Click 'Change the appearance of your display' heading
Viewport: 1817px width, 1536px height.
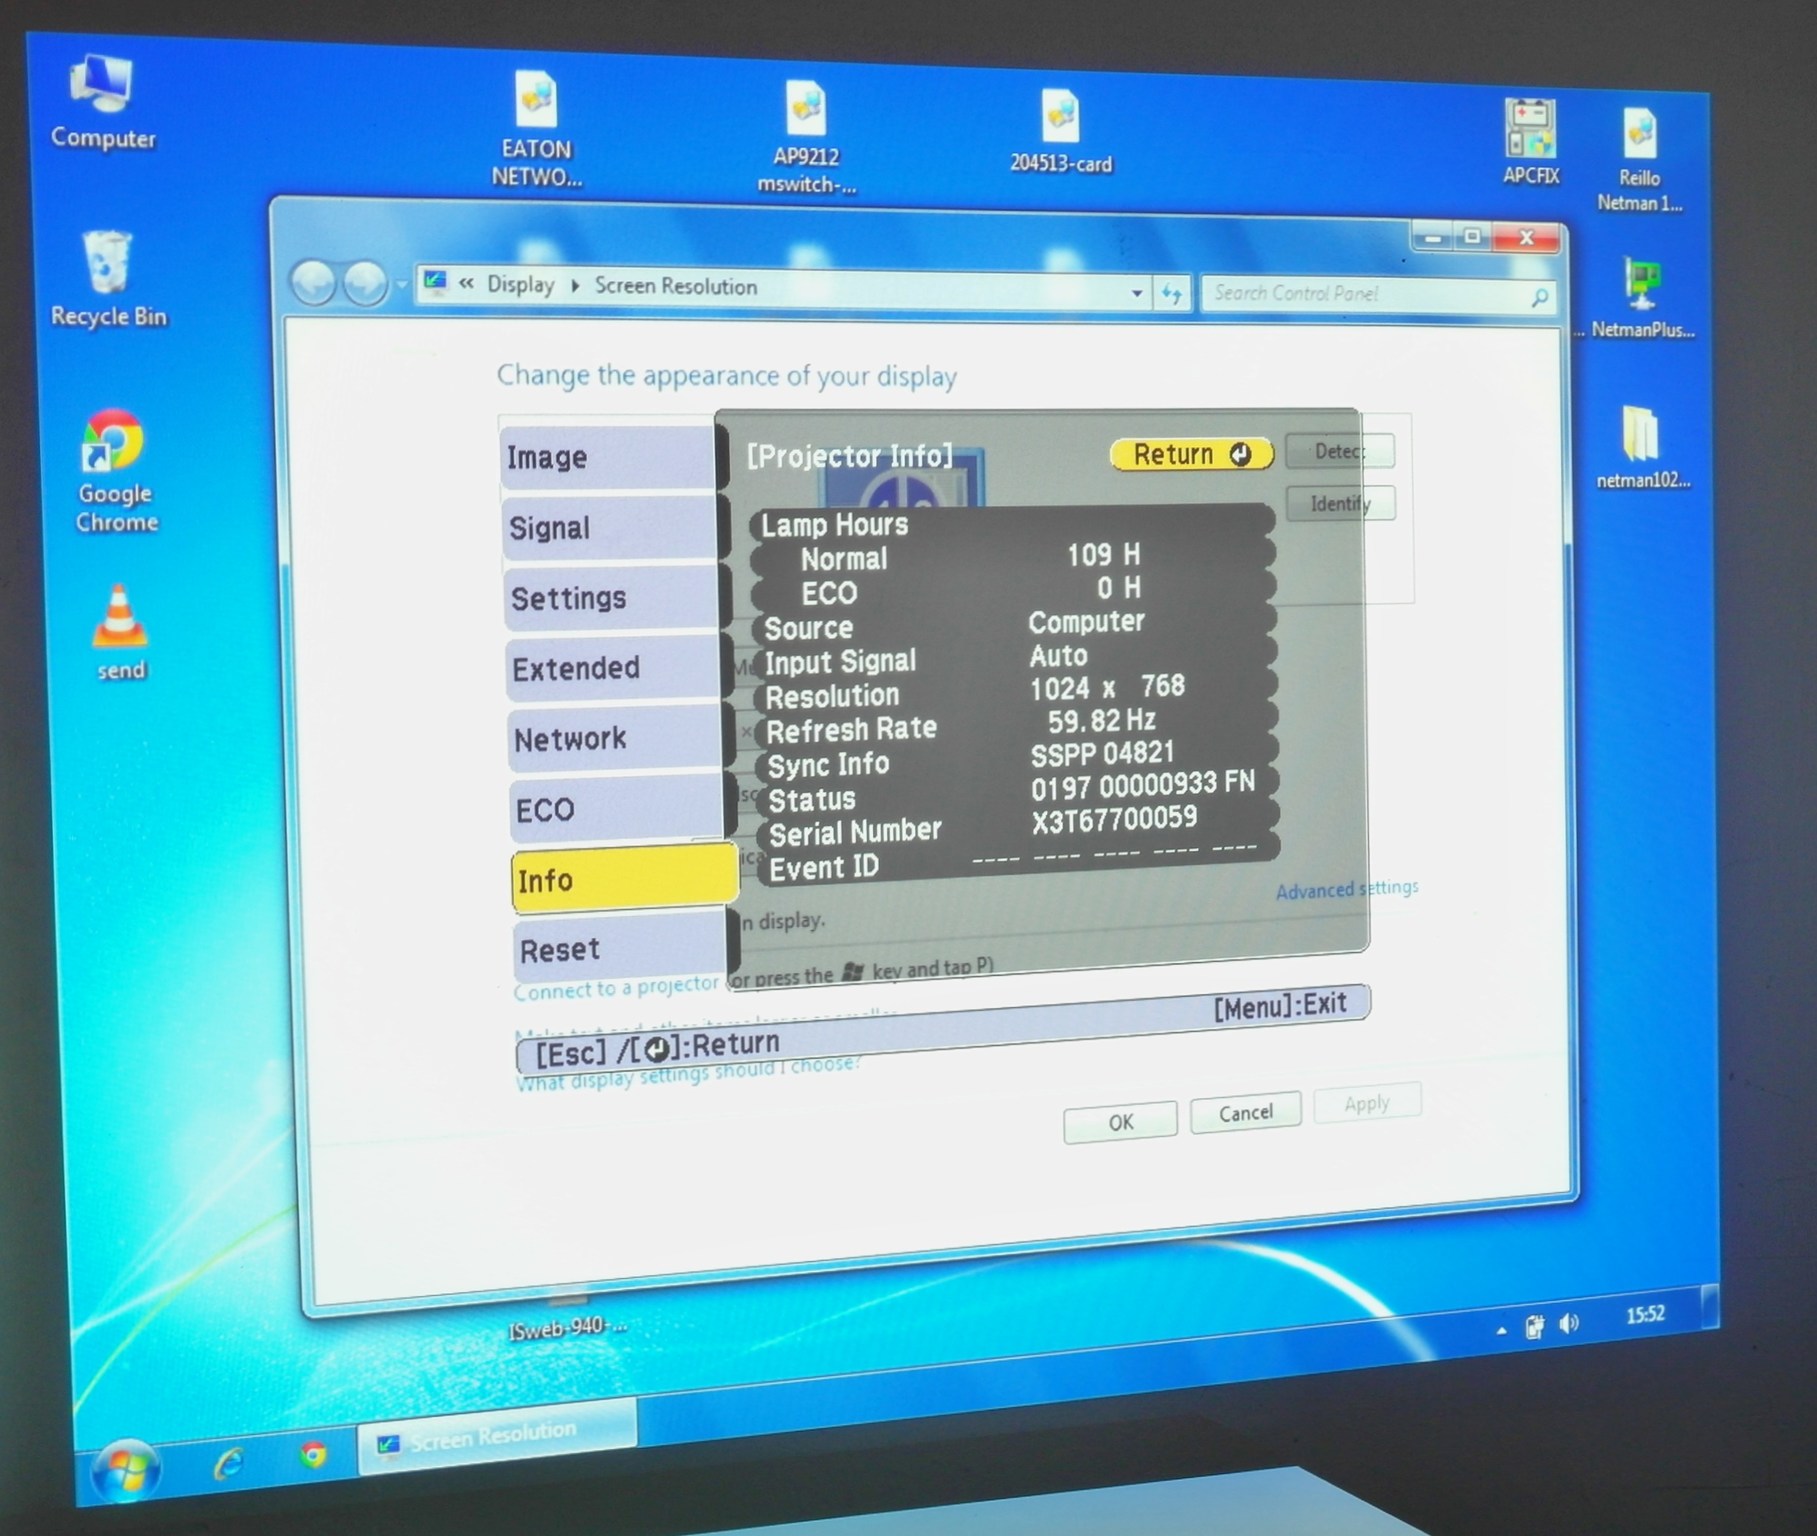[727, 375]
